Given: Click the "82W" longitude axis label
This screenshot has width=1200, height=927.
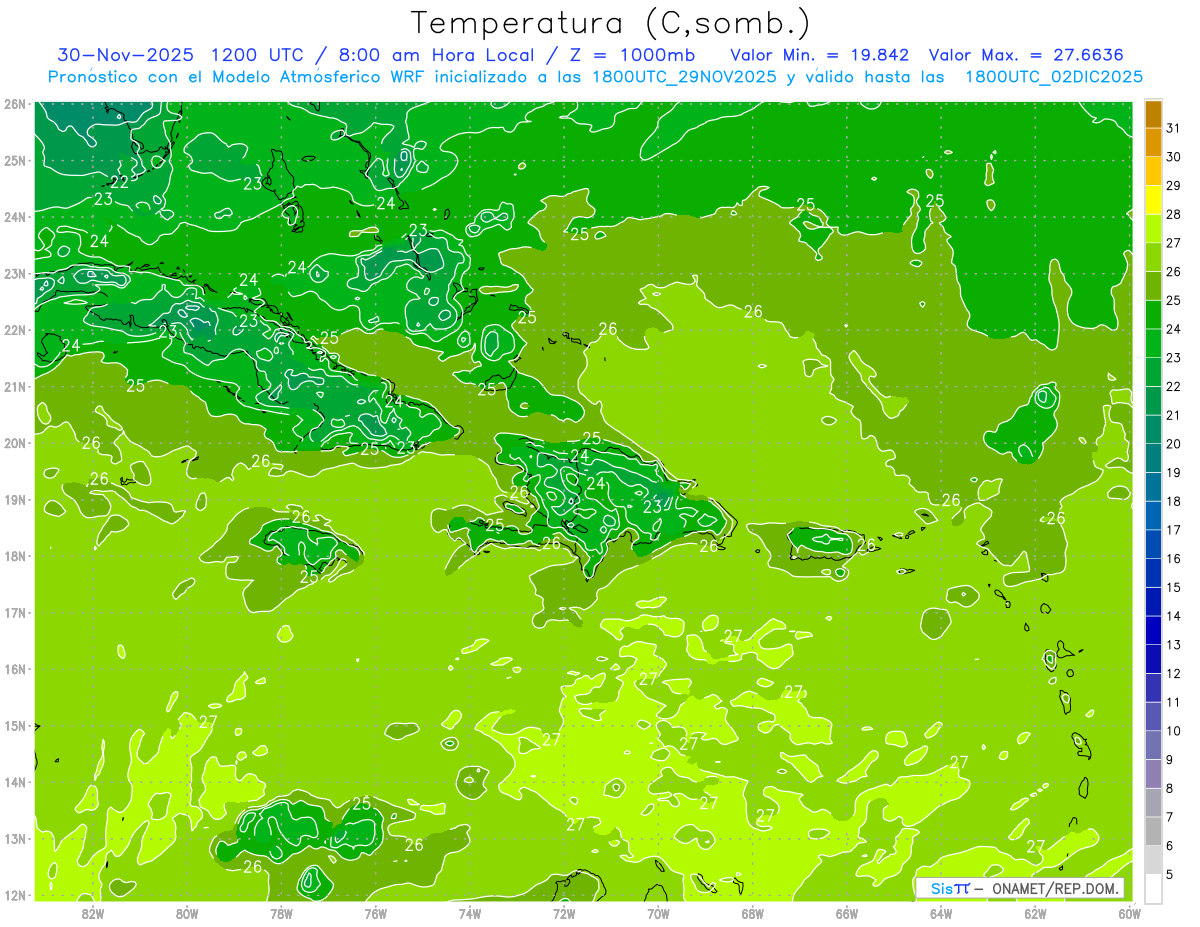Looking at the screenshot, I should pyautogui.click(x=92, y=913).
